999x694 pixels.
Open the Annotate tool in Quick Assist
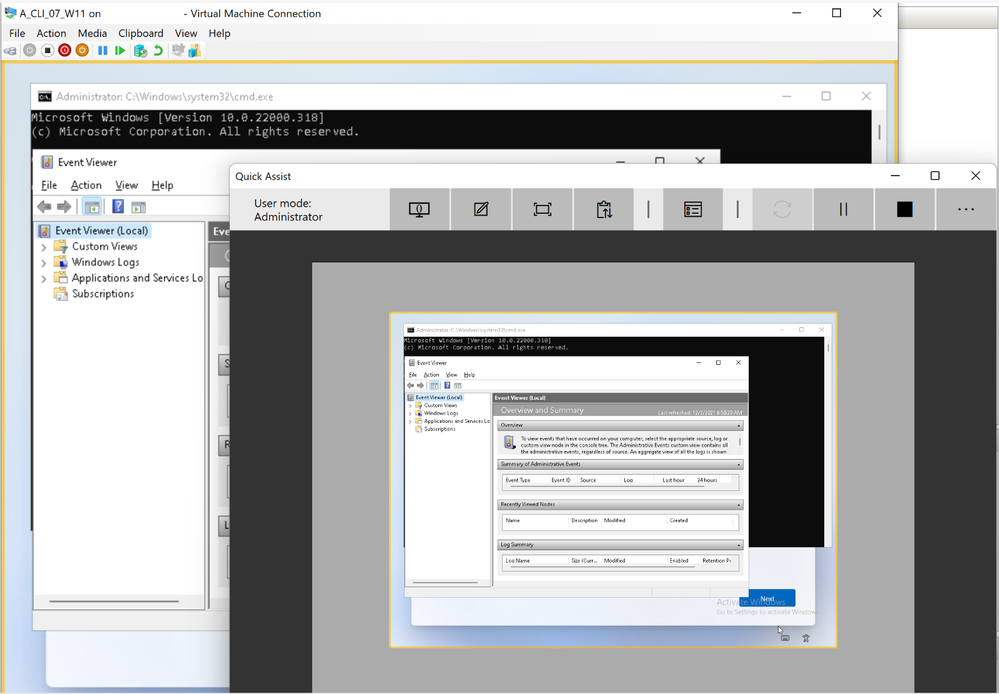coord(481,209)
